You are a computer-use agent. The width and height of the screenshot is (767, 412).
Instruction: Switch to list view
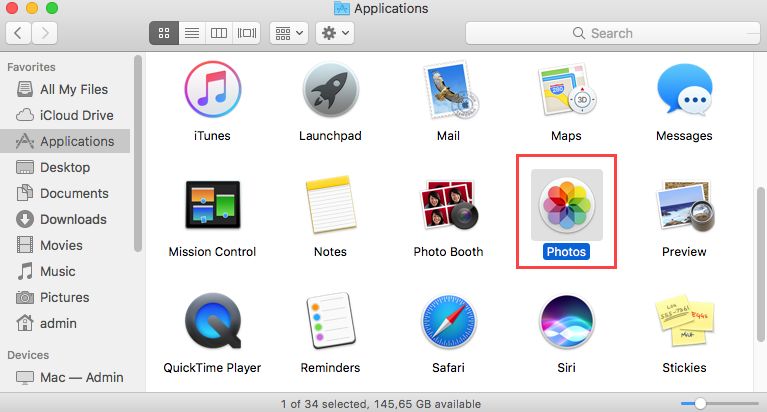tap(192, 33)
